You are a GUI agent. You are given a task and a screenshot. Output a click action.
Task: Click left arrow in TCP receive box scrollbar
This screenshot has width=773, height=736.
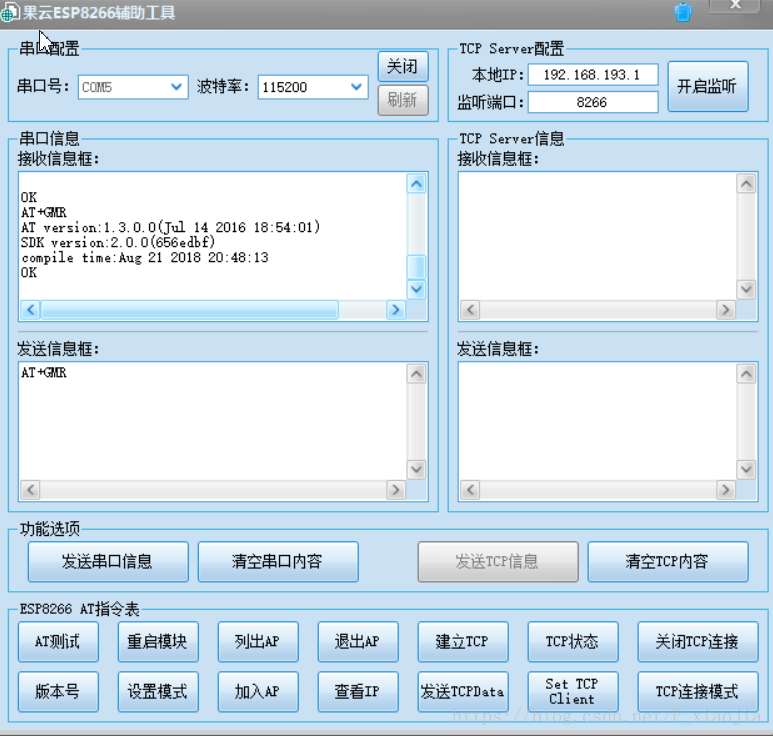[x=470, y=310]
